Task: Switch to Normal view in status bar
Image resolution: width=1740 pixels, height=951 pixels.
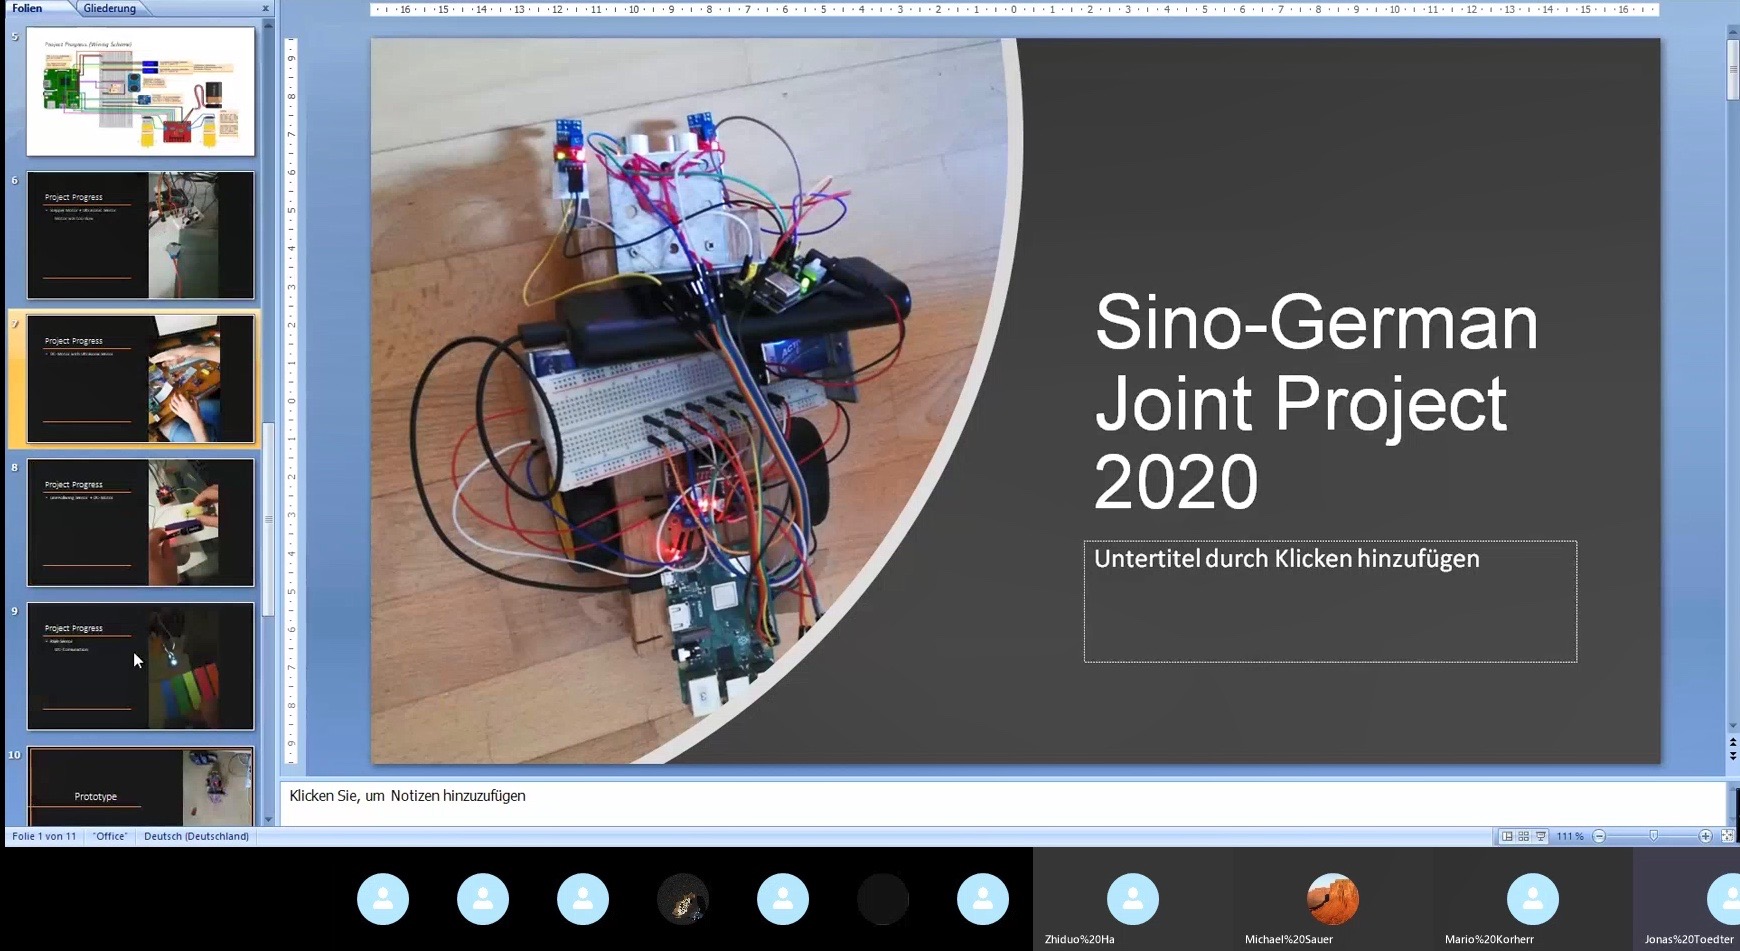Action: [1507, 836]
